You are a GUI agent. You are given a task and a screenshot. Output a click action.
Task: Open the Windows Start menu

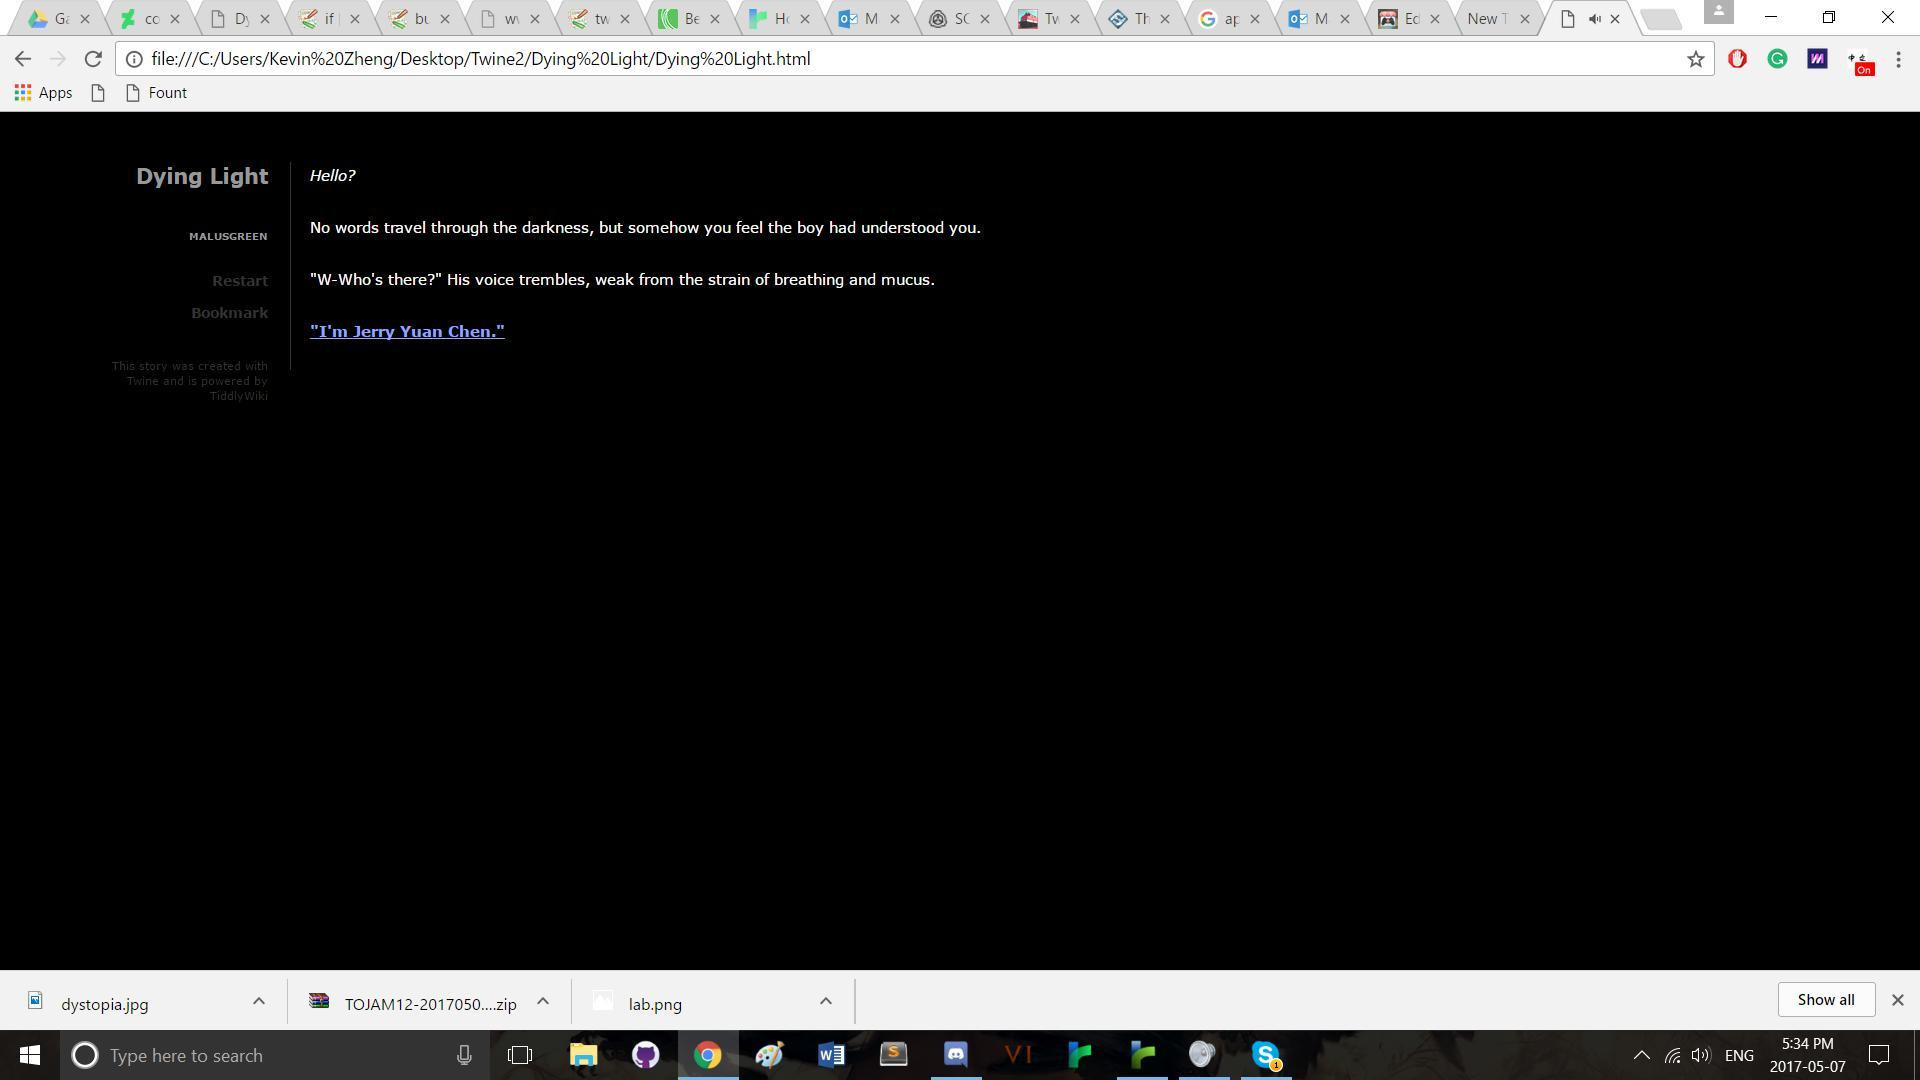(x=30, y=1055)
